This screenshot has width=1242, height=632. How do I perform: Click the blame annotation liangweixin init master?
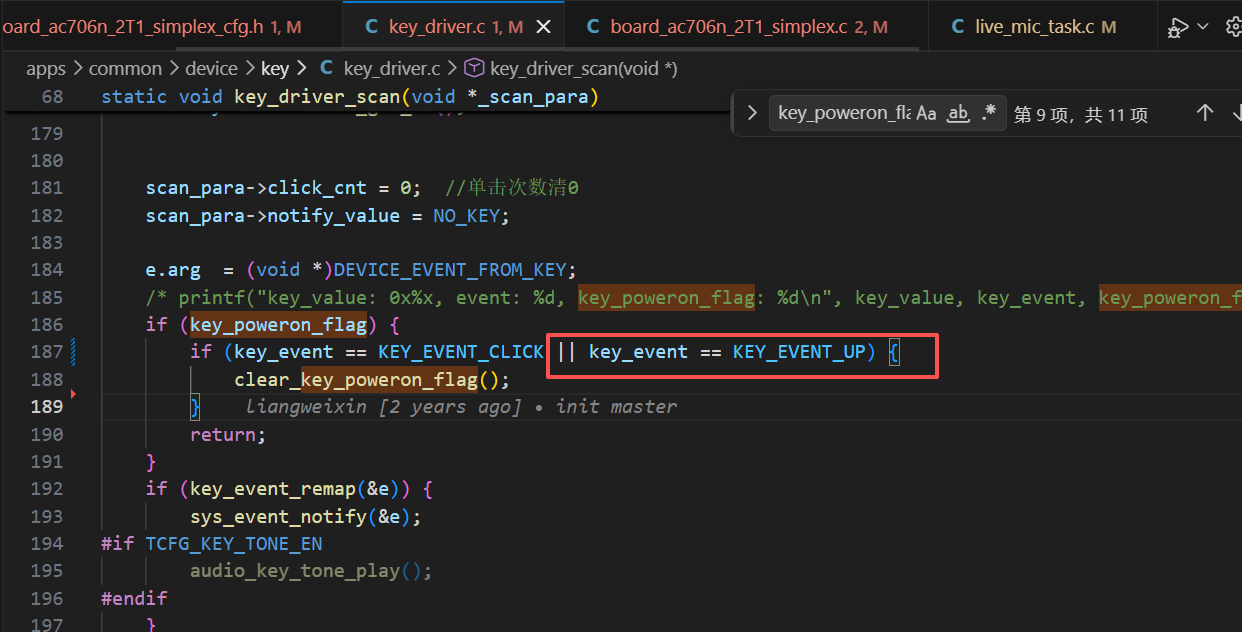[461, 406]
